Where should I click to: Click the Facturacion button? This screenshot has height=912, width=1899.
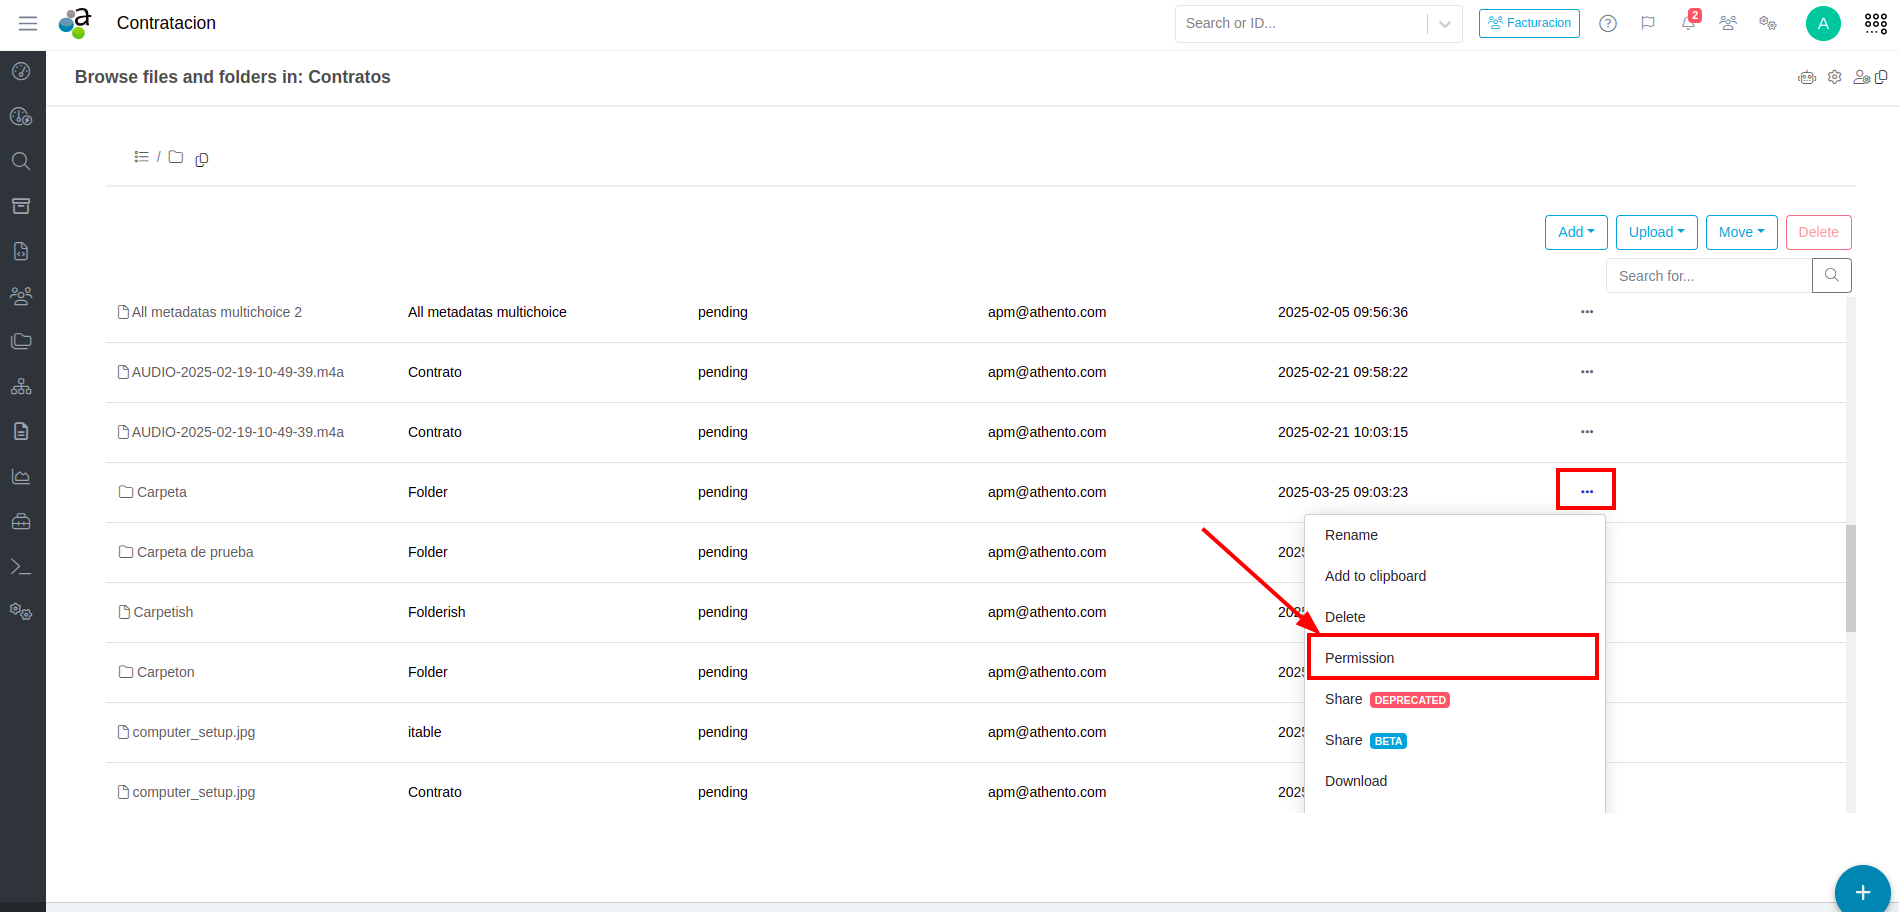coord(1529,23)
